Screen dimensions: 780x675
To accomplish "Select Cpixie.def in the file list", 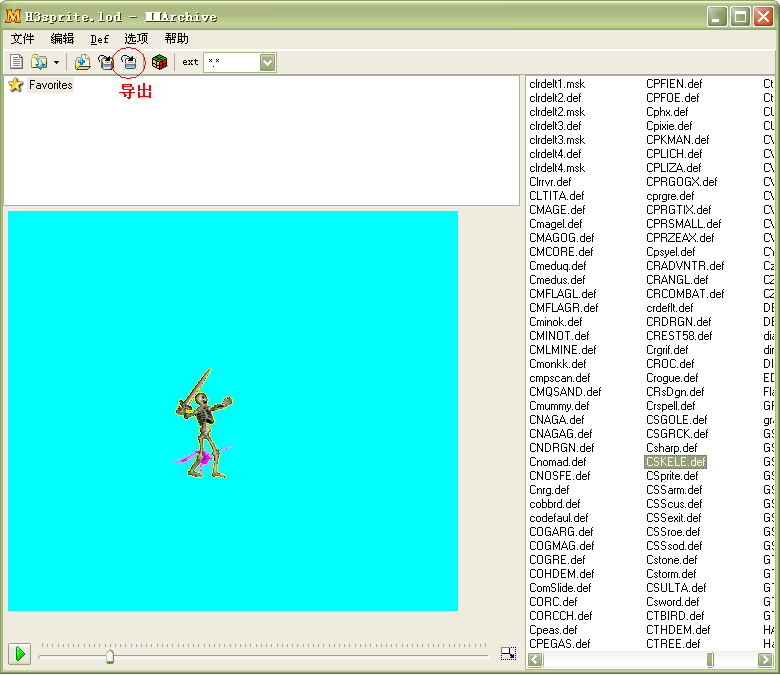I will pos(669,126).
